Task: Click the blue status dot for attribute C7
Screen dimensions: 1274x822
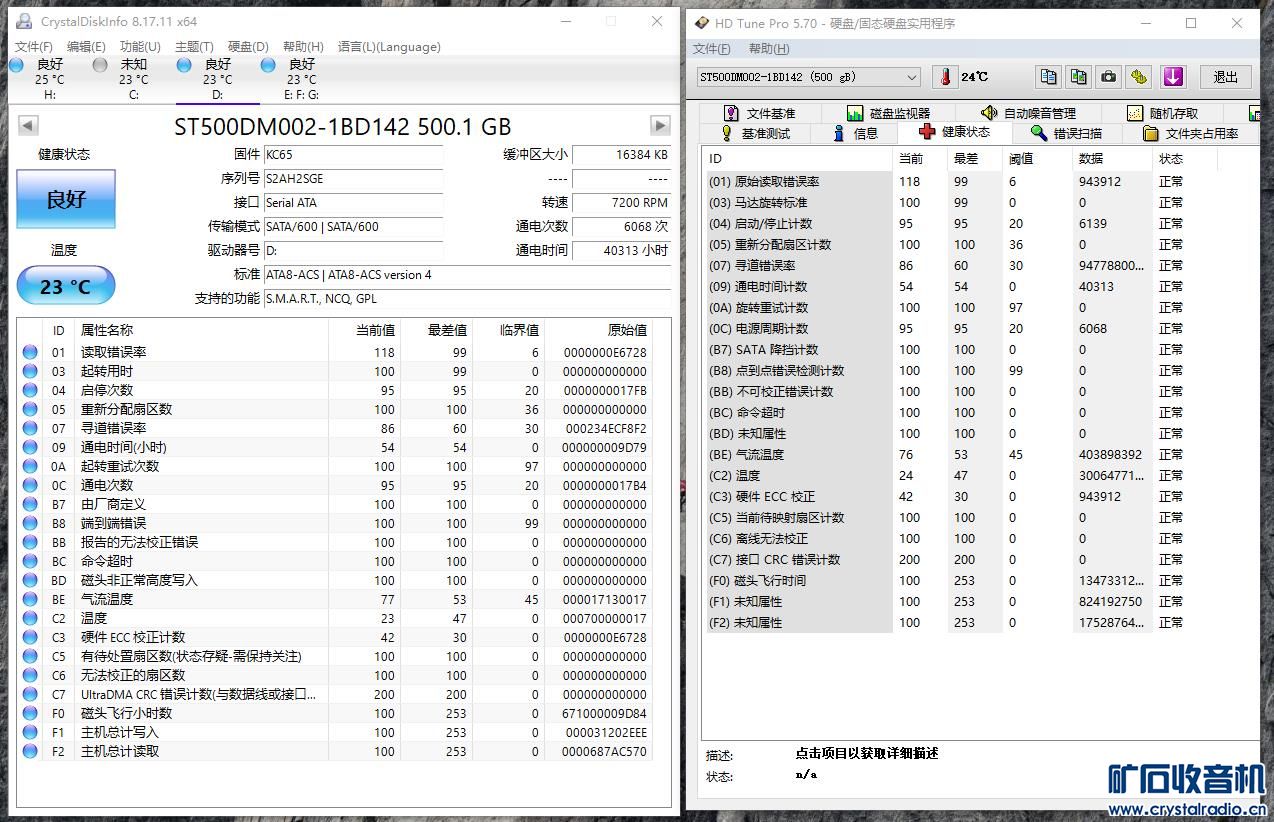Action: [x=30, y=694]
